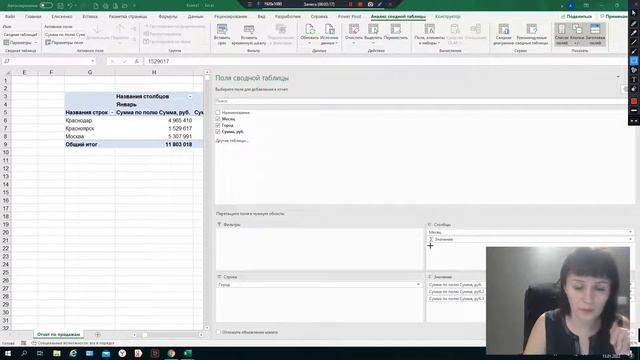
Task: Click Recommended PivotTables (Рекомендуемые сводные таблицы) icon
Action: tap(531, 29)
